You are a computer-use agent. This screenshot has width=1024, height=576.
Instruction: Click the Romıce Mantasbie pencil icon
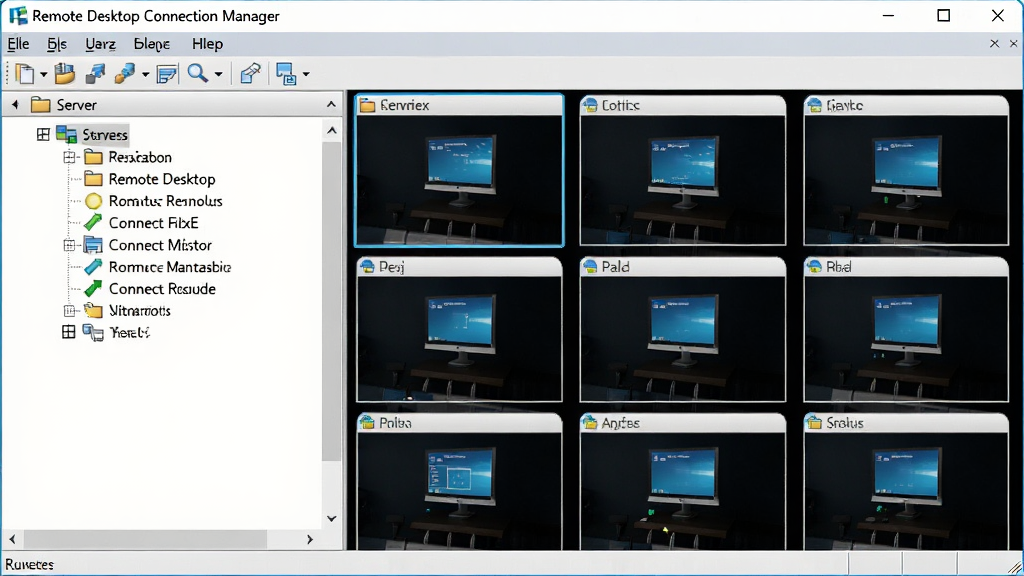pyautogui.click(x=93, y=266)
